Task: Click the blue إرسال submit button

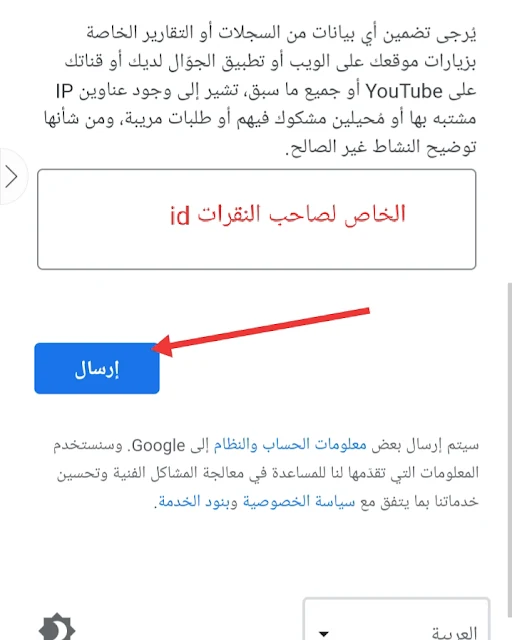Action: [x=97, y=369]
